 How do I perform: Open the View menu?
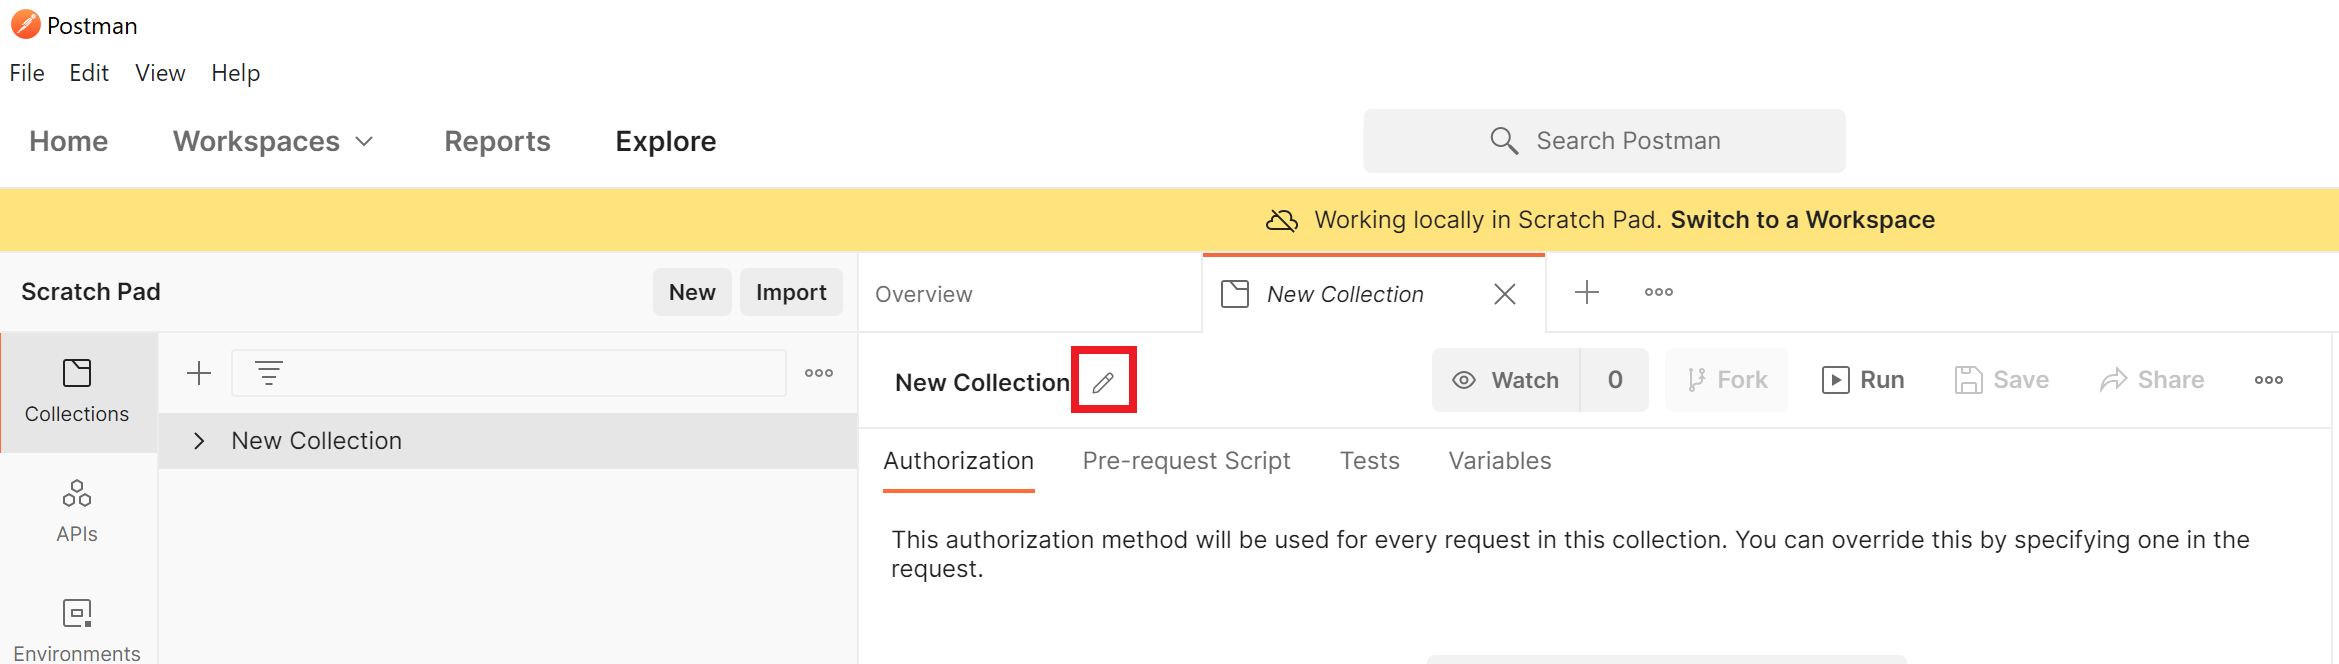pos(160,73)
